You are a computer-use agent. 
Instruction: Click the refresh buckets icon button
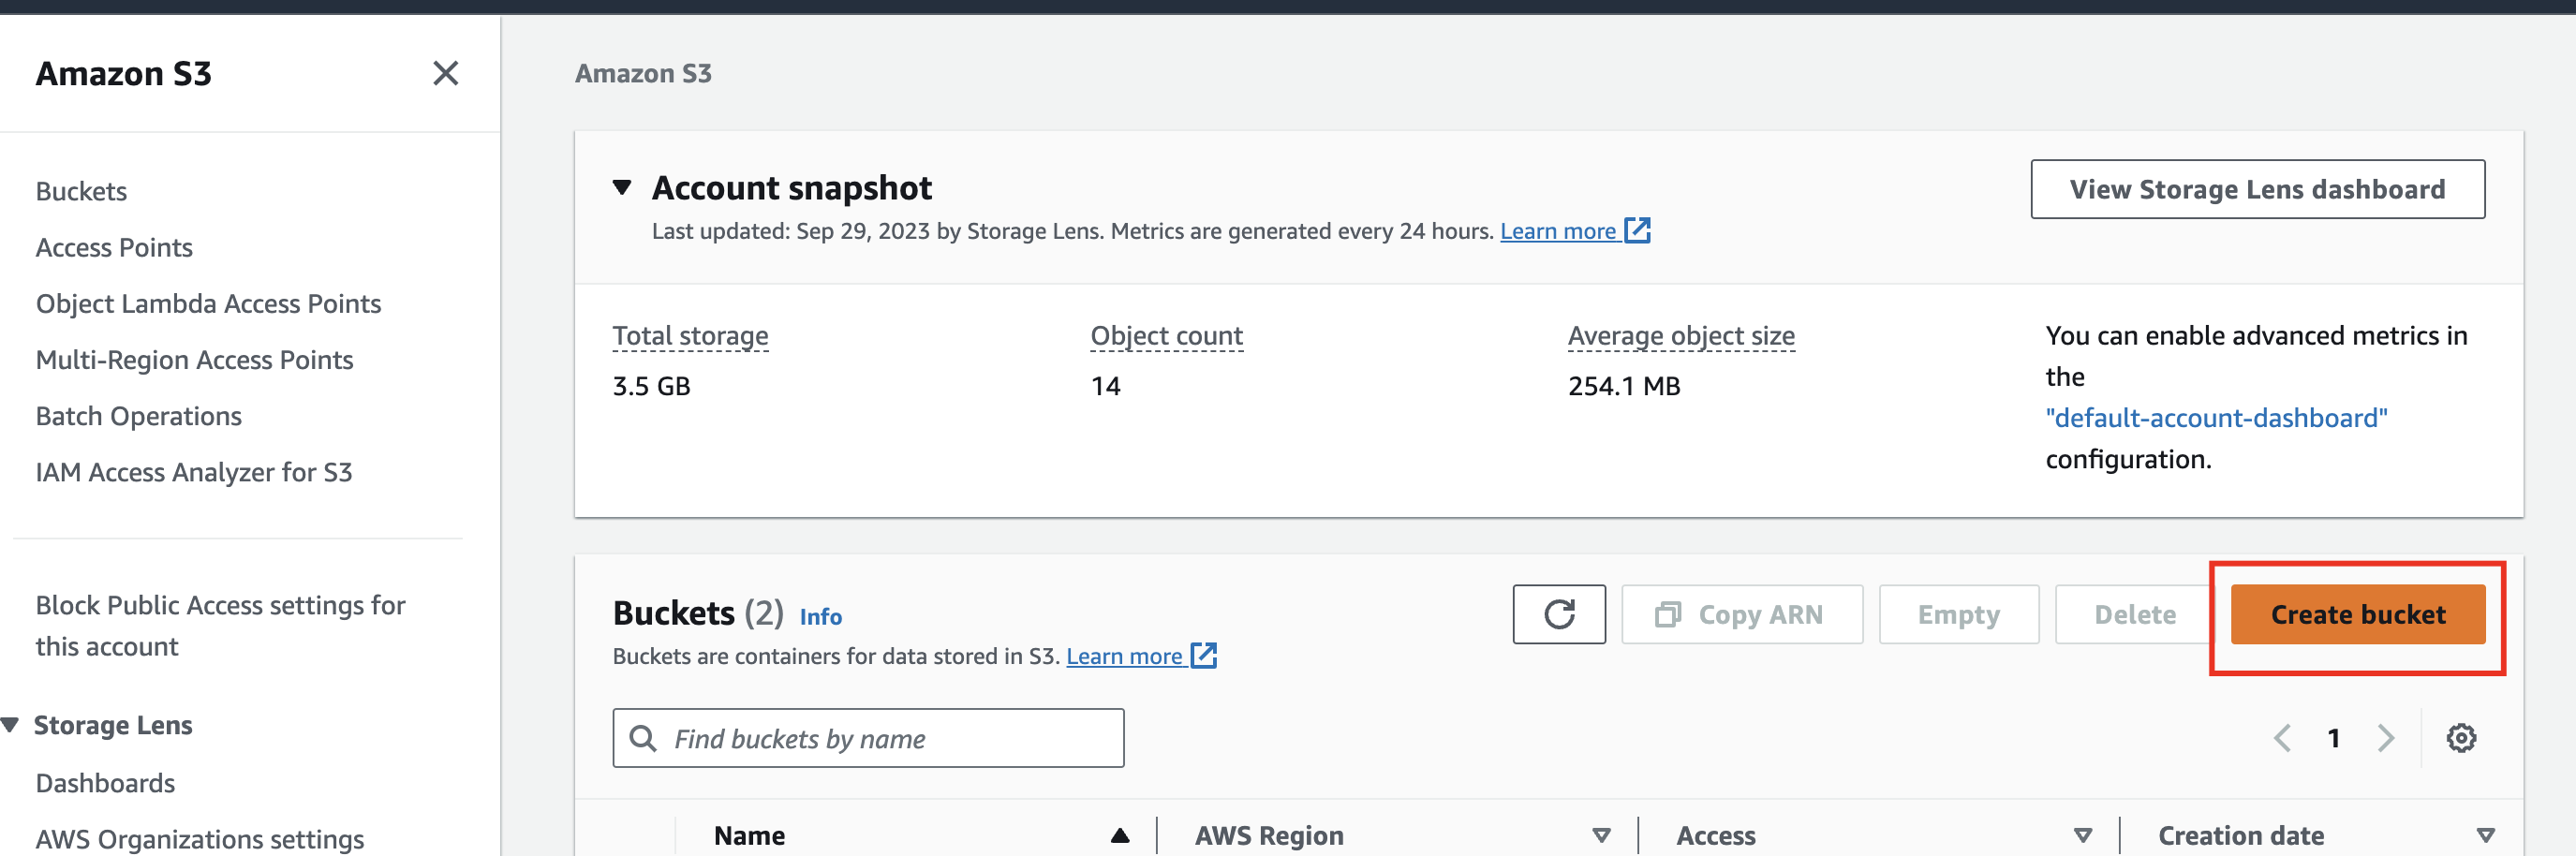pyautogui.click(x=1558, y=614)
